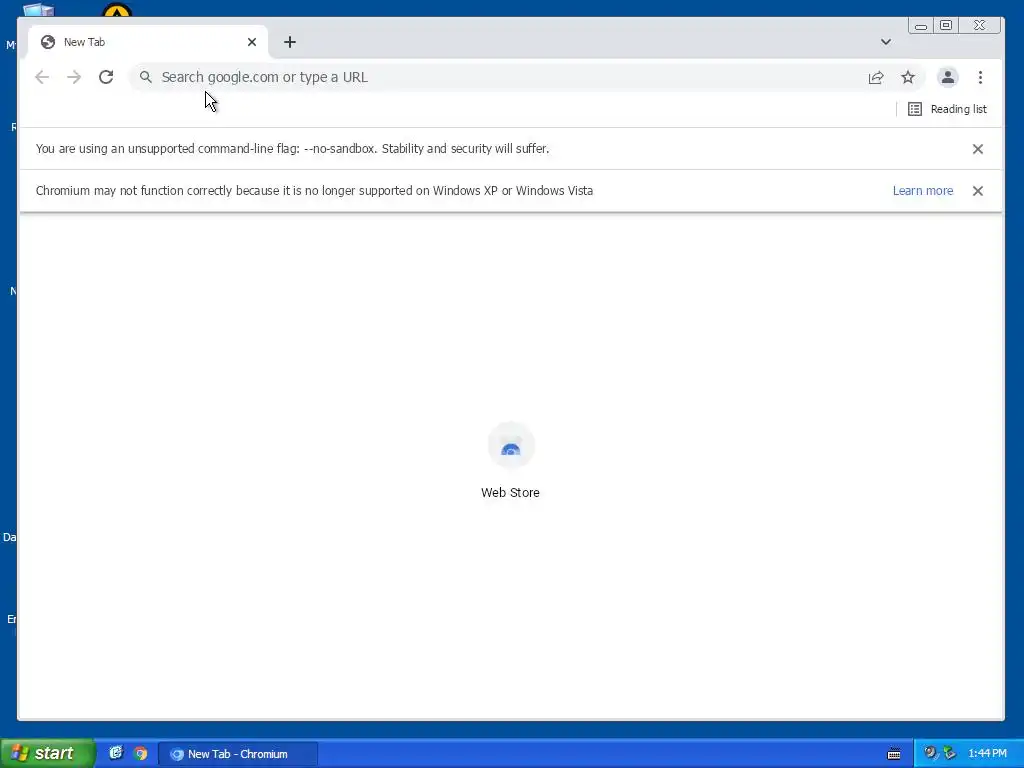Open the share this page icon
The width and height of the screenshot is (1024, 768).
876,77
